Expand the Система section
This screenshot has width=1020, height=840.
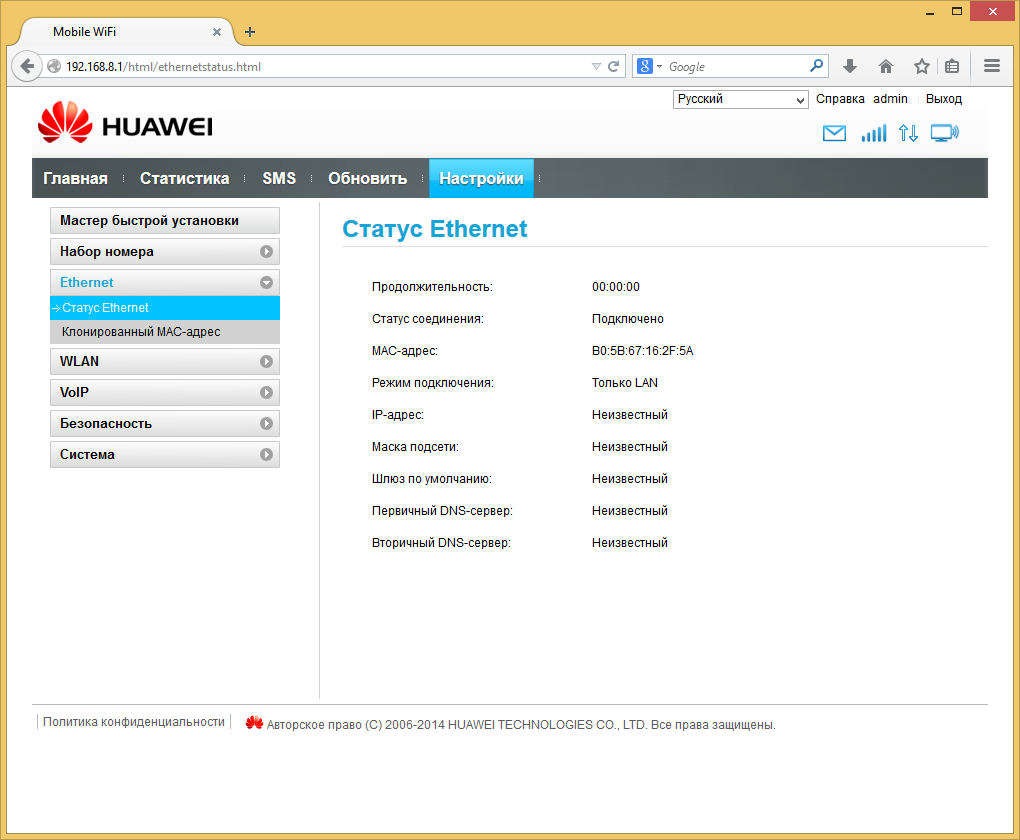coord(165,455)
